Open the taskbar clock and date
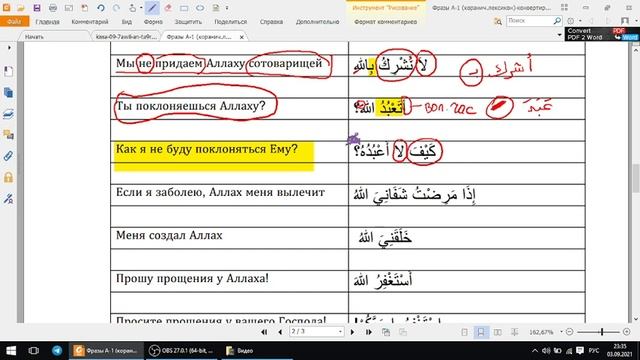Viewport: 640px width, 360px height. (x=620, y=351)
